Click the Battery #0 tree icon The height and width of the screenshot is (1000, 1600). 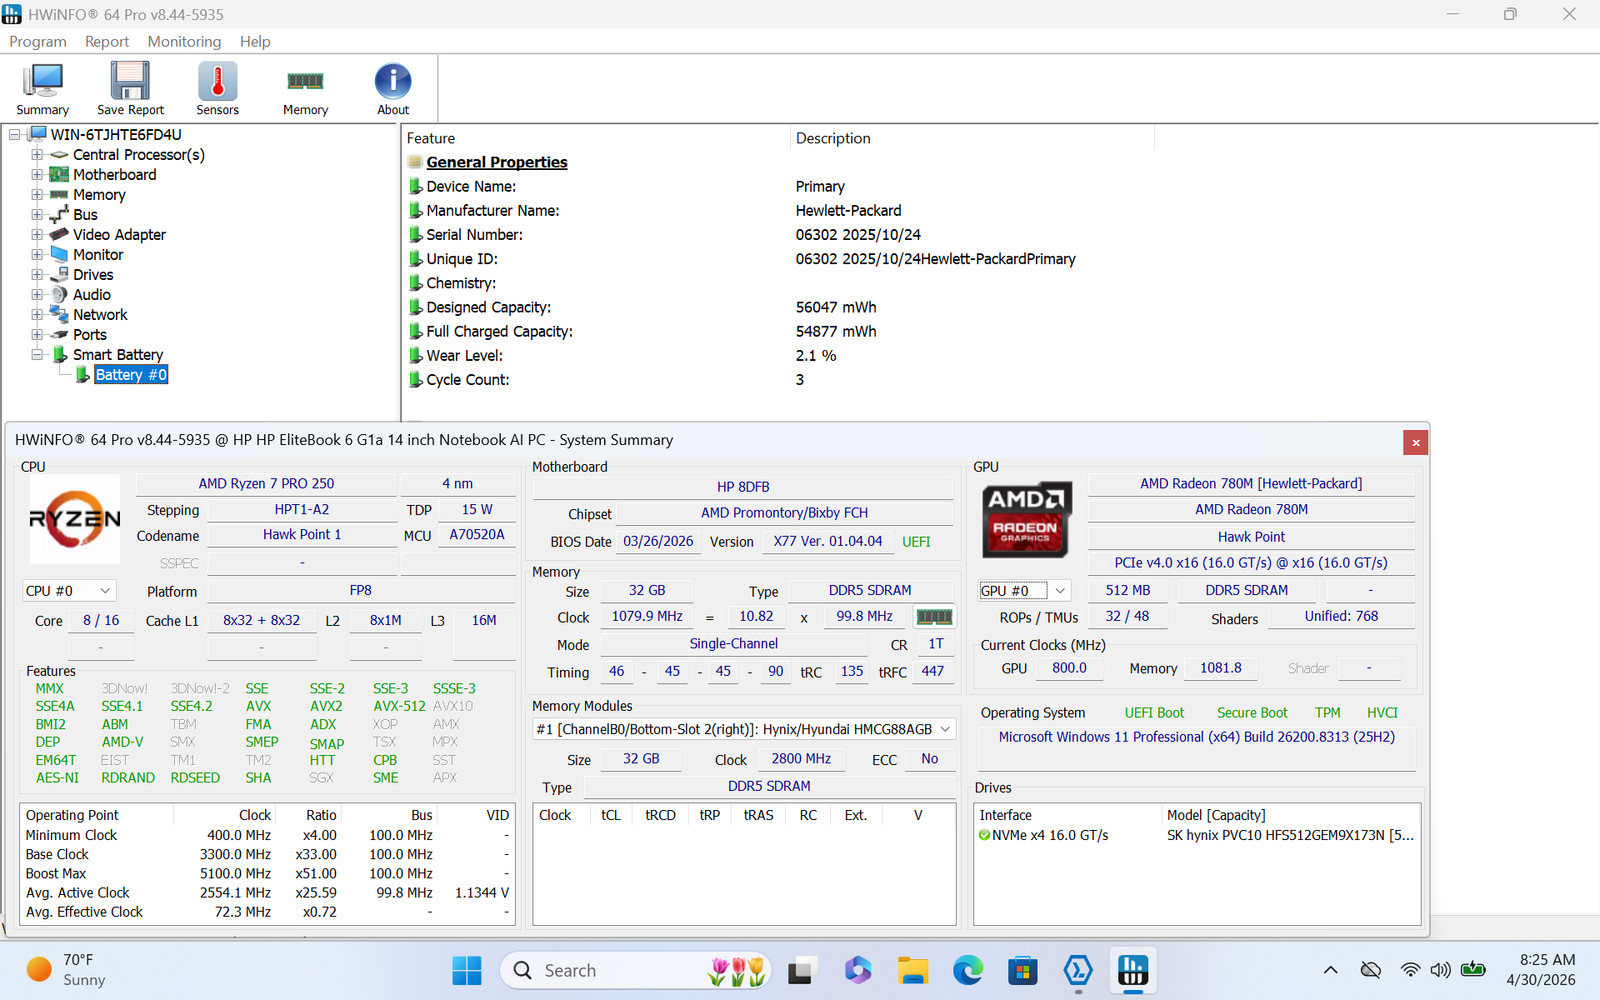pos(83,375)
